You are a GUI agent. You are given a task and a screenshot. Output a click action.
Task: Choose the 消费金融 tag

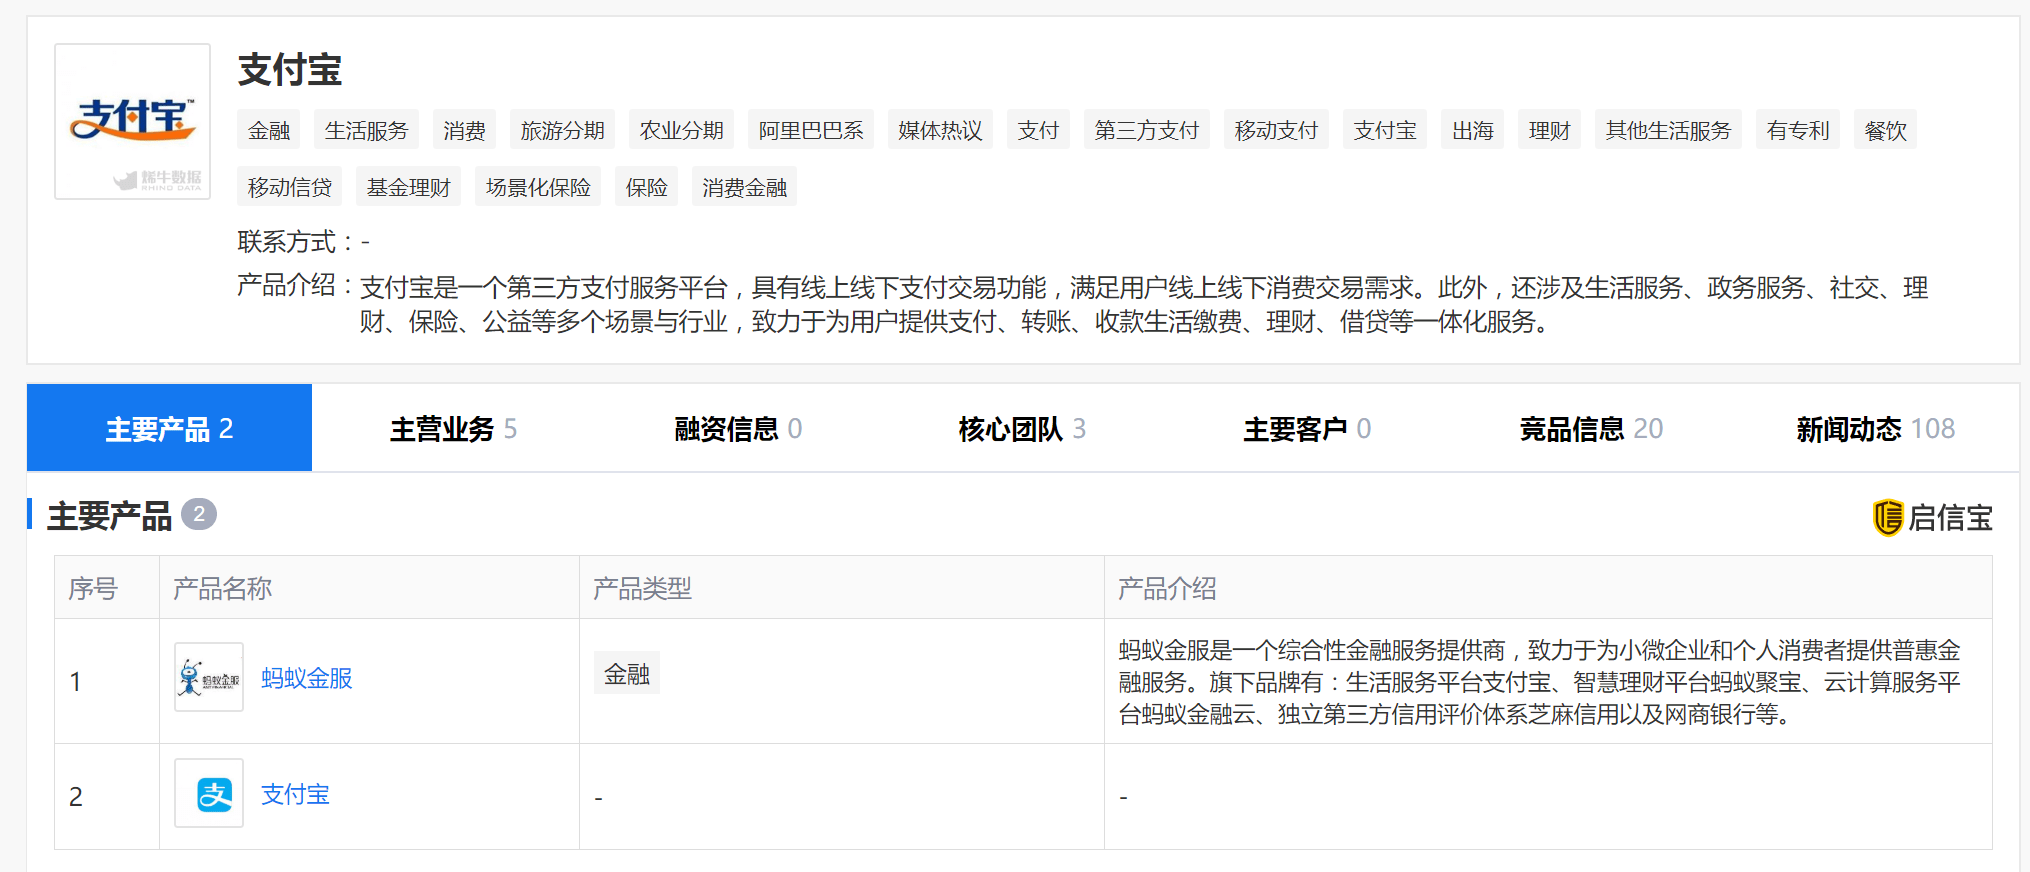[744, 188]
